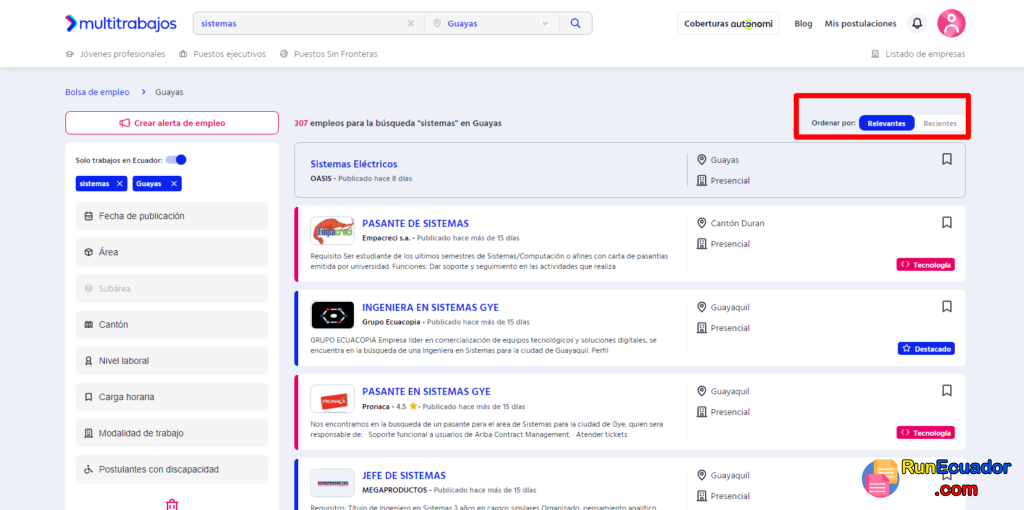This screenshot has height=510, width=1024.
Task: Open the PASANTE DE SISTEMAS listing
Action: (x=415, y=223)
